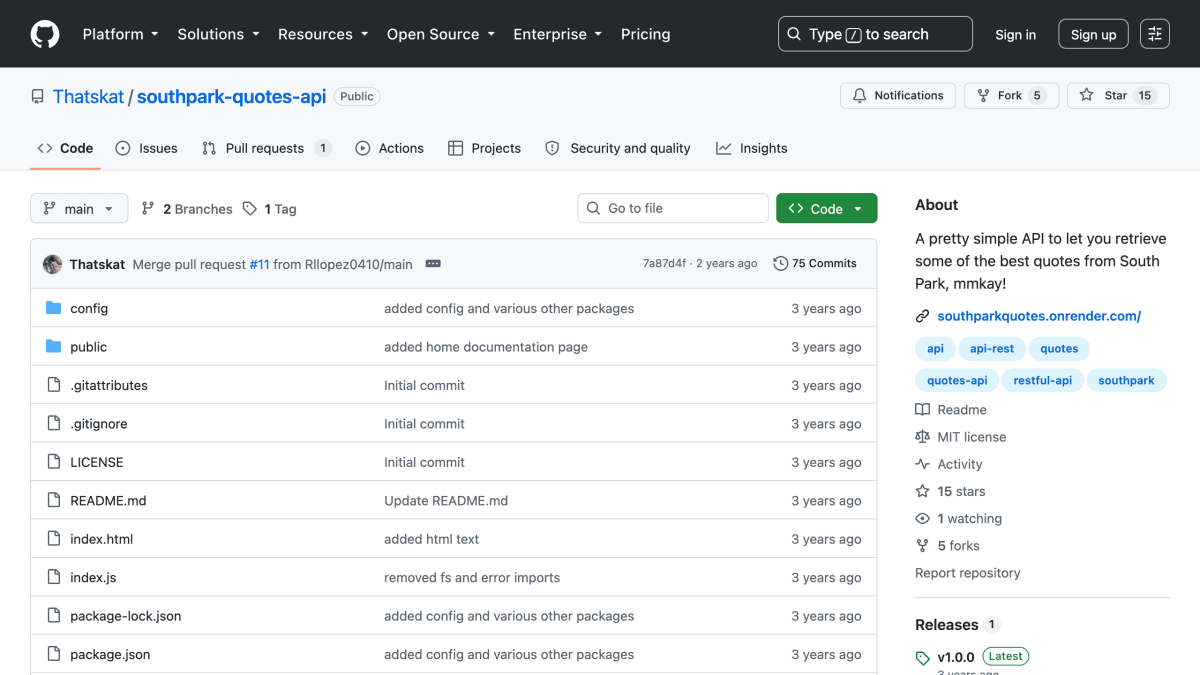
Task: Open the southpark-quotes-api repository link
Action: click(231, 97)
